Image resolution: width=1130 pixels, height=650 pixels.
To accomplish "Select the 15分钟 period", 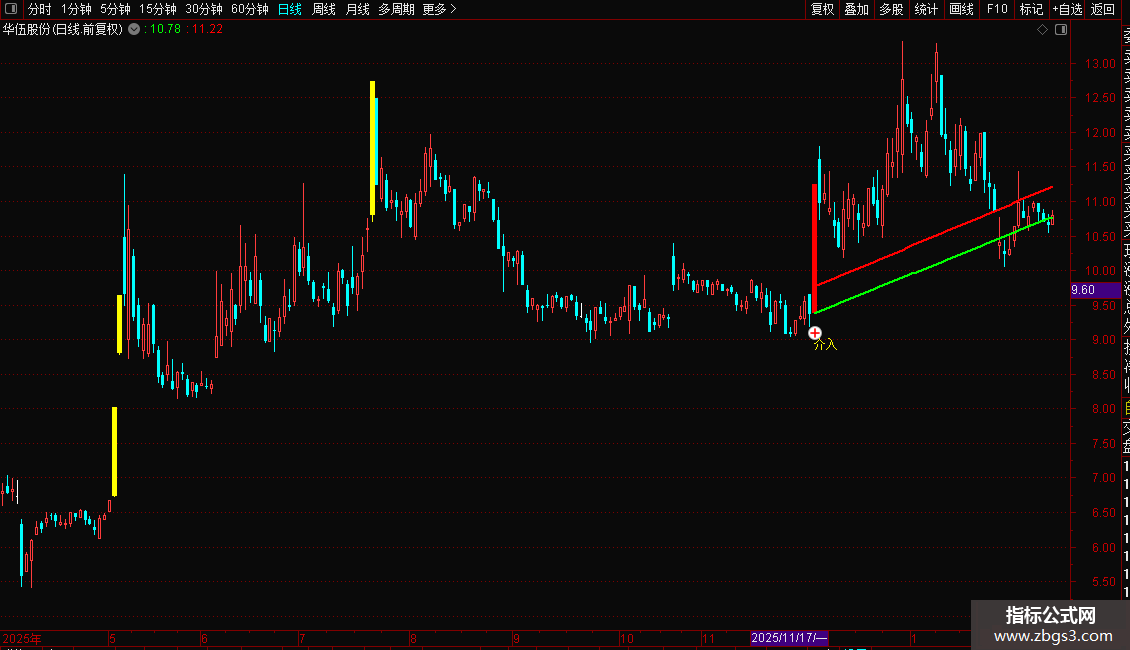I will point(158,9).
